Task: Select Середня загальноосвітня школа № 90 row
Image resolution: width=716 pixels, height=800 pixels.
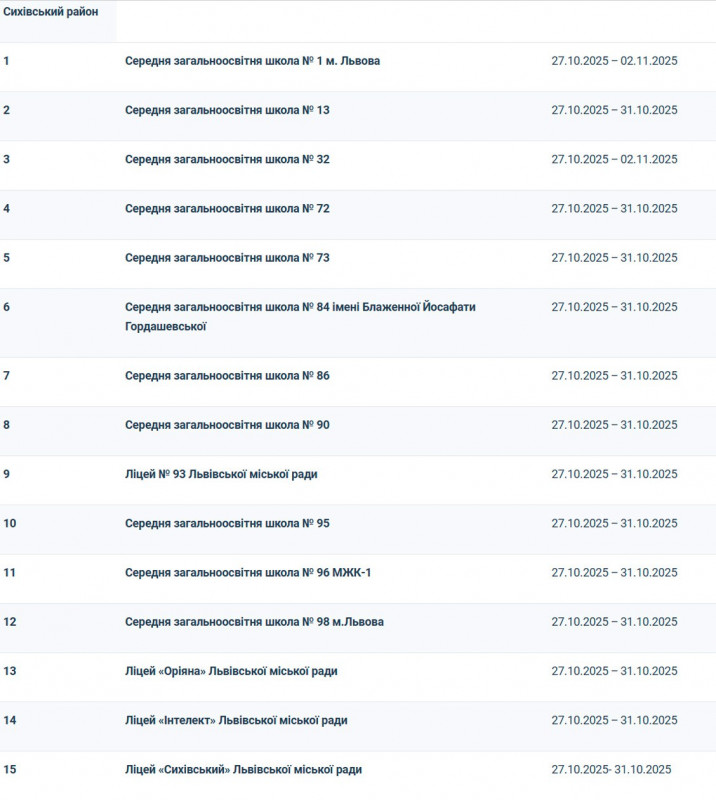Action: click(227, 425)
